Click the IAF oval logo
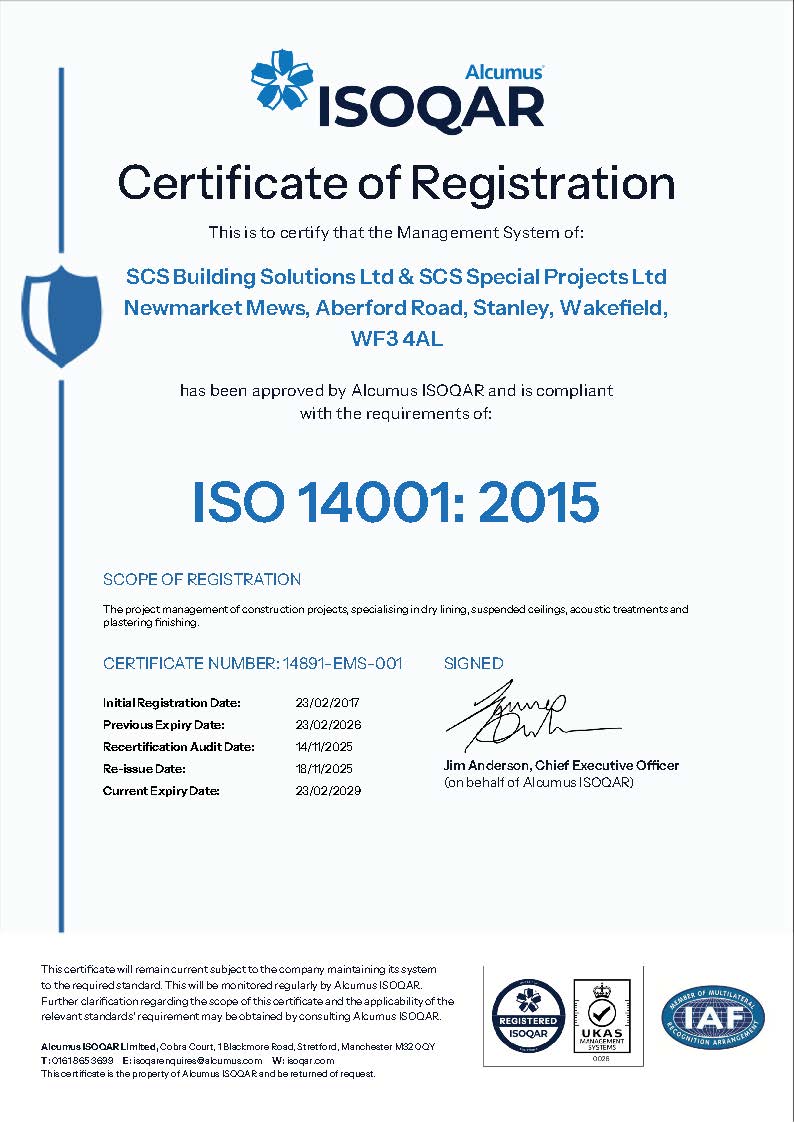 click(x=712, y=1017)
